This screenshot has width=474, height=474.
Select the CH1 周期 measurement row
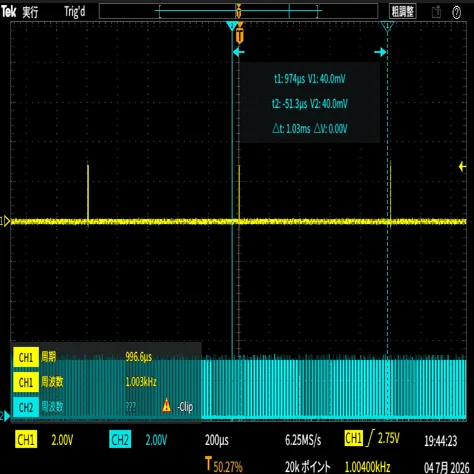click(107, 357)
